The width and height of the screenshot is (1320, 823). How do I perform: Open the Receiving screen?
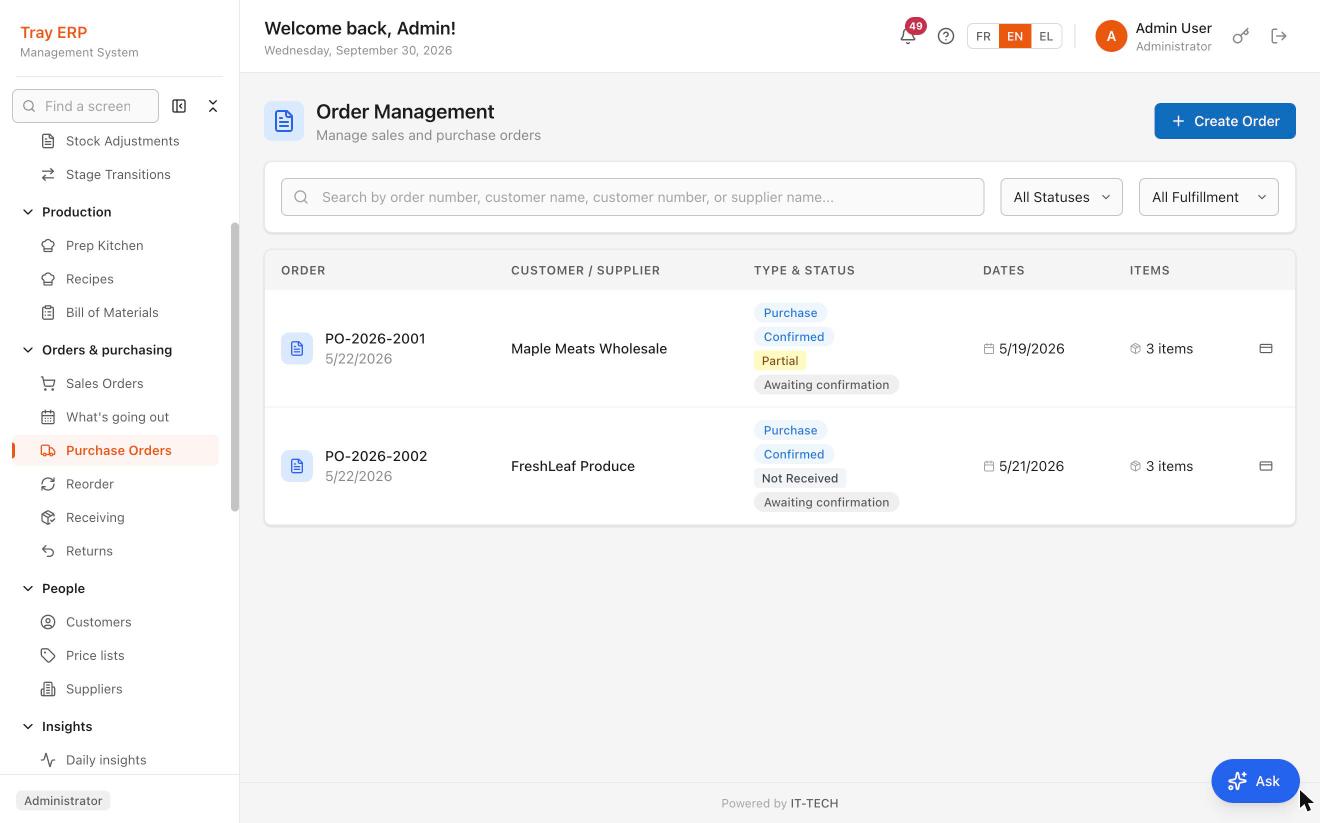click(x=95, y=517)
